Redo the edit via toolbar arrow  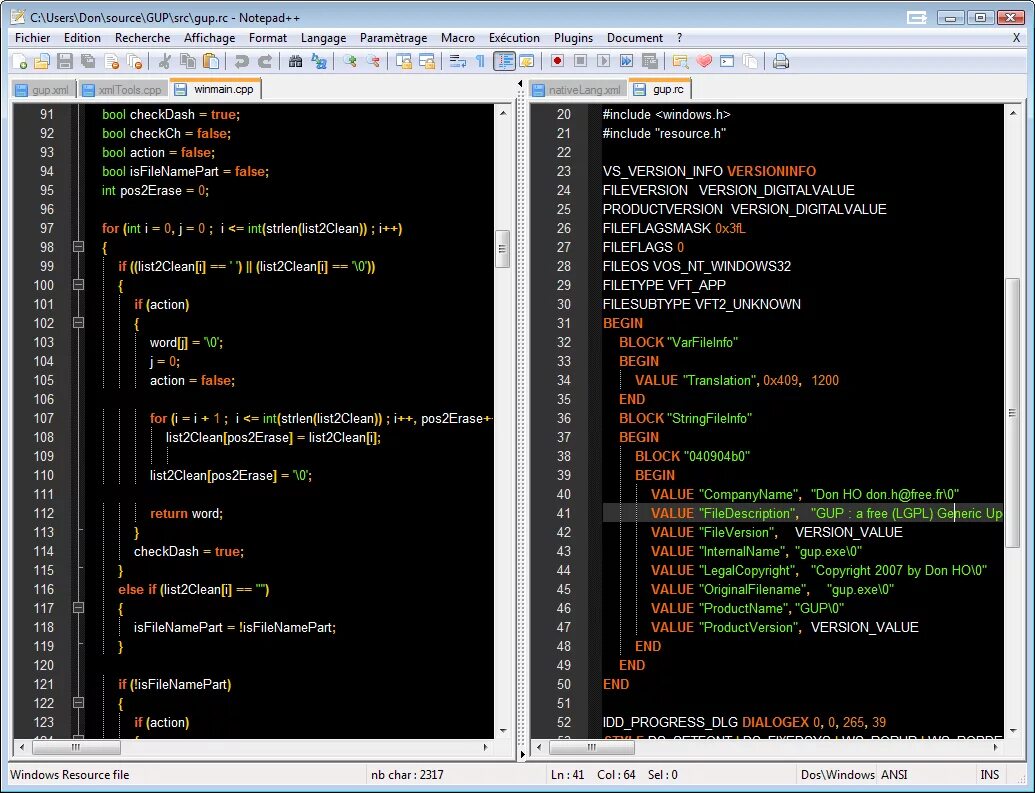(265, 61)
